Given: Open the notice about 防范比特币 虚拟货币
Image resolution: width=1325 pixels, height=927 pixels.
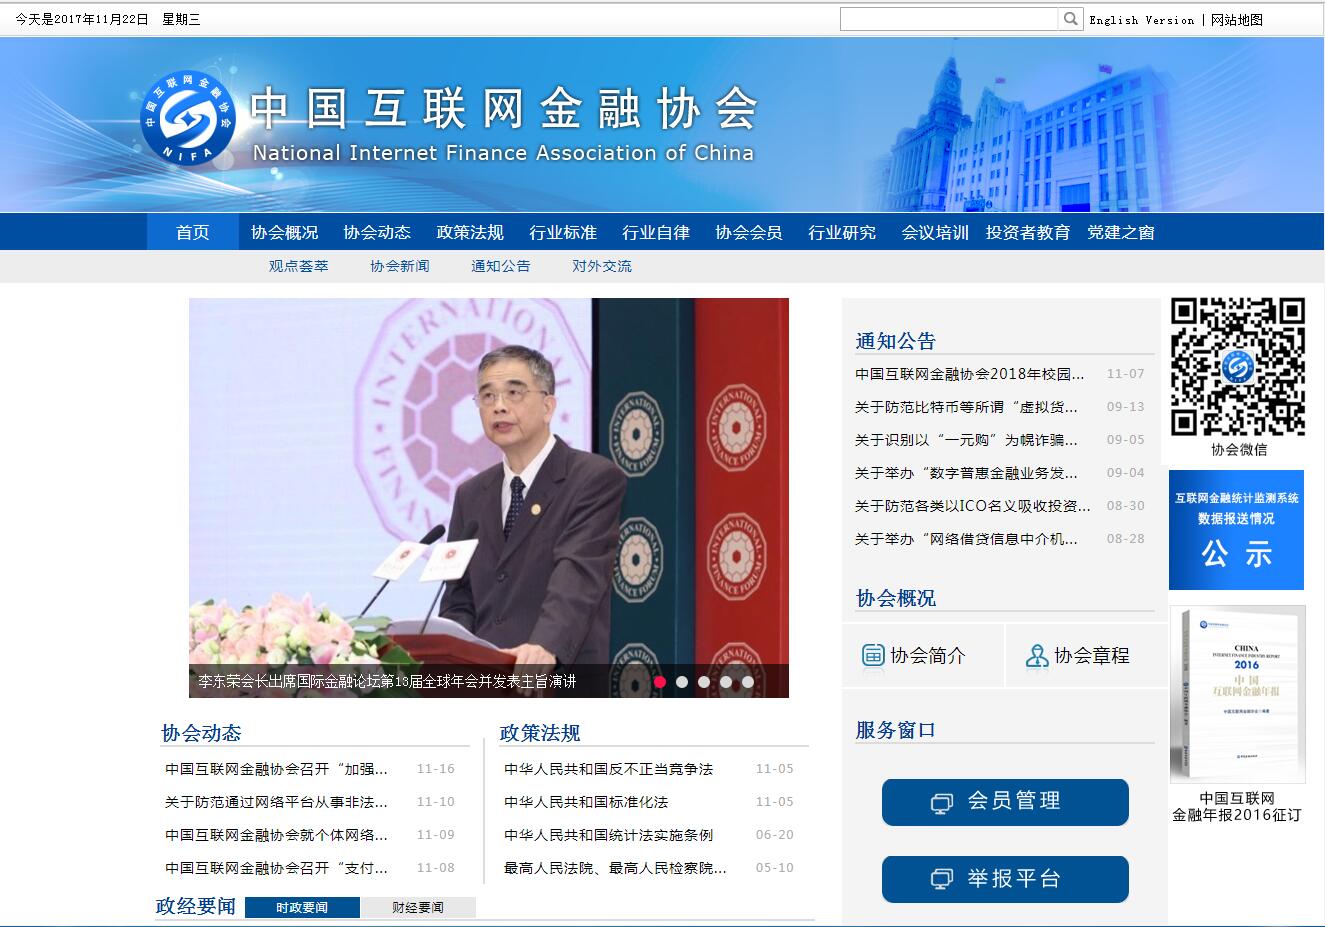Looking at the screenshot, I should (967, 407).
